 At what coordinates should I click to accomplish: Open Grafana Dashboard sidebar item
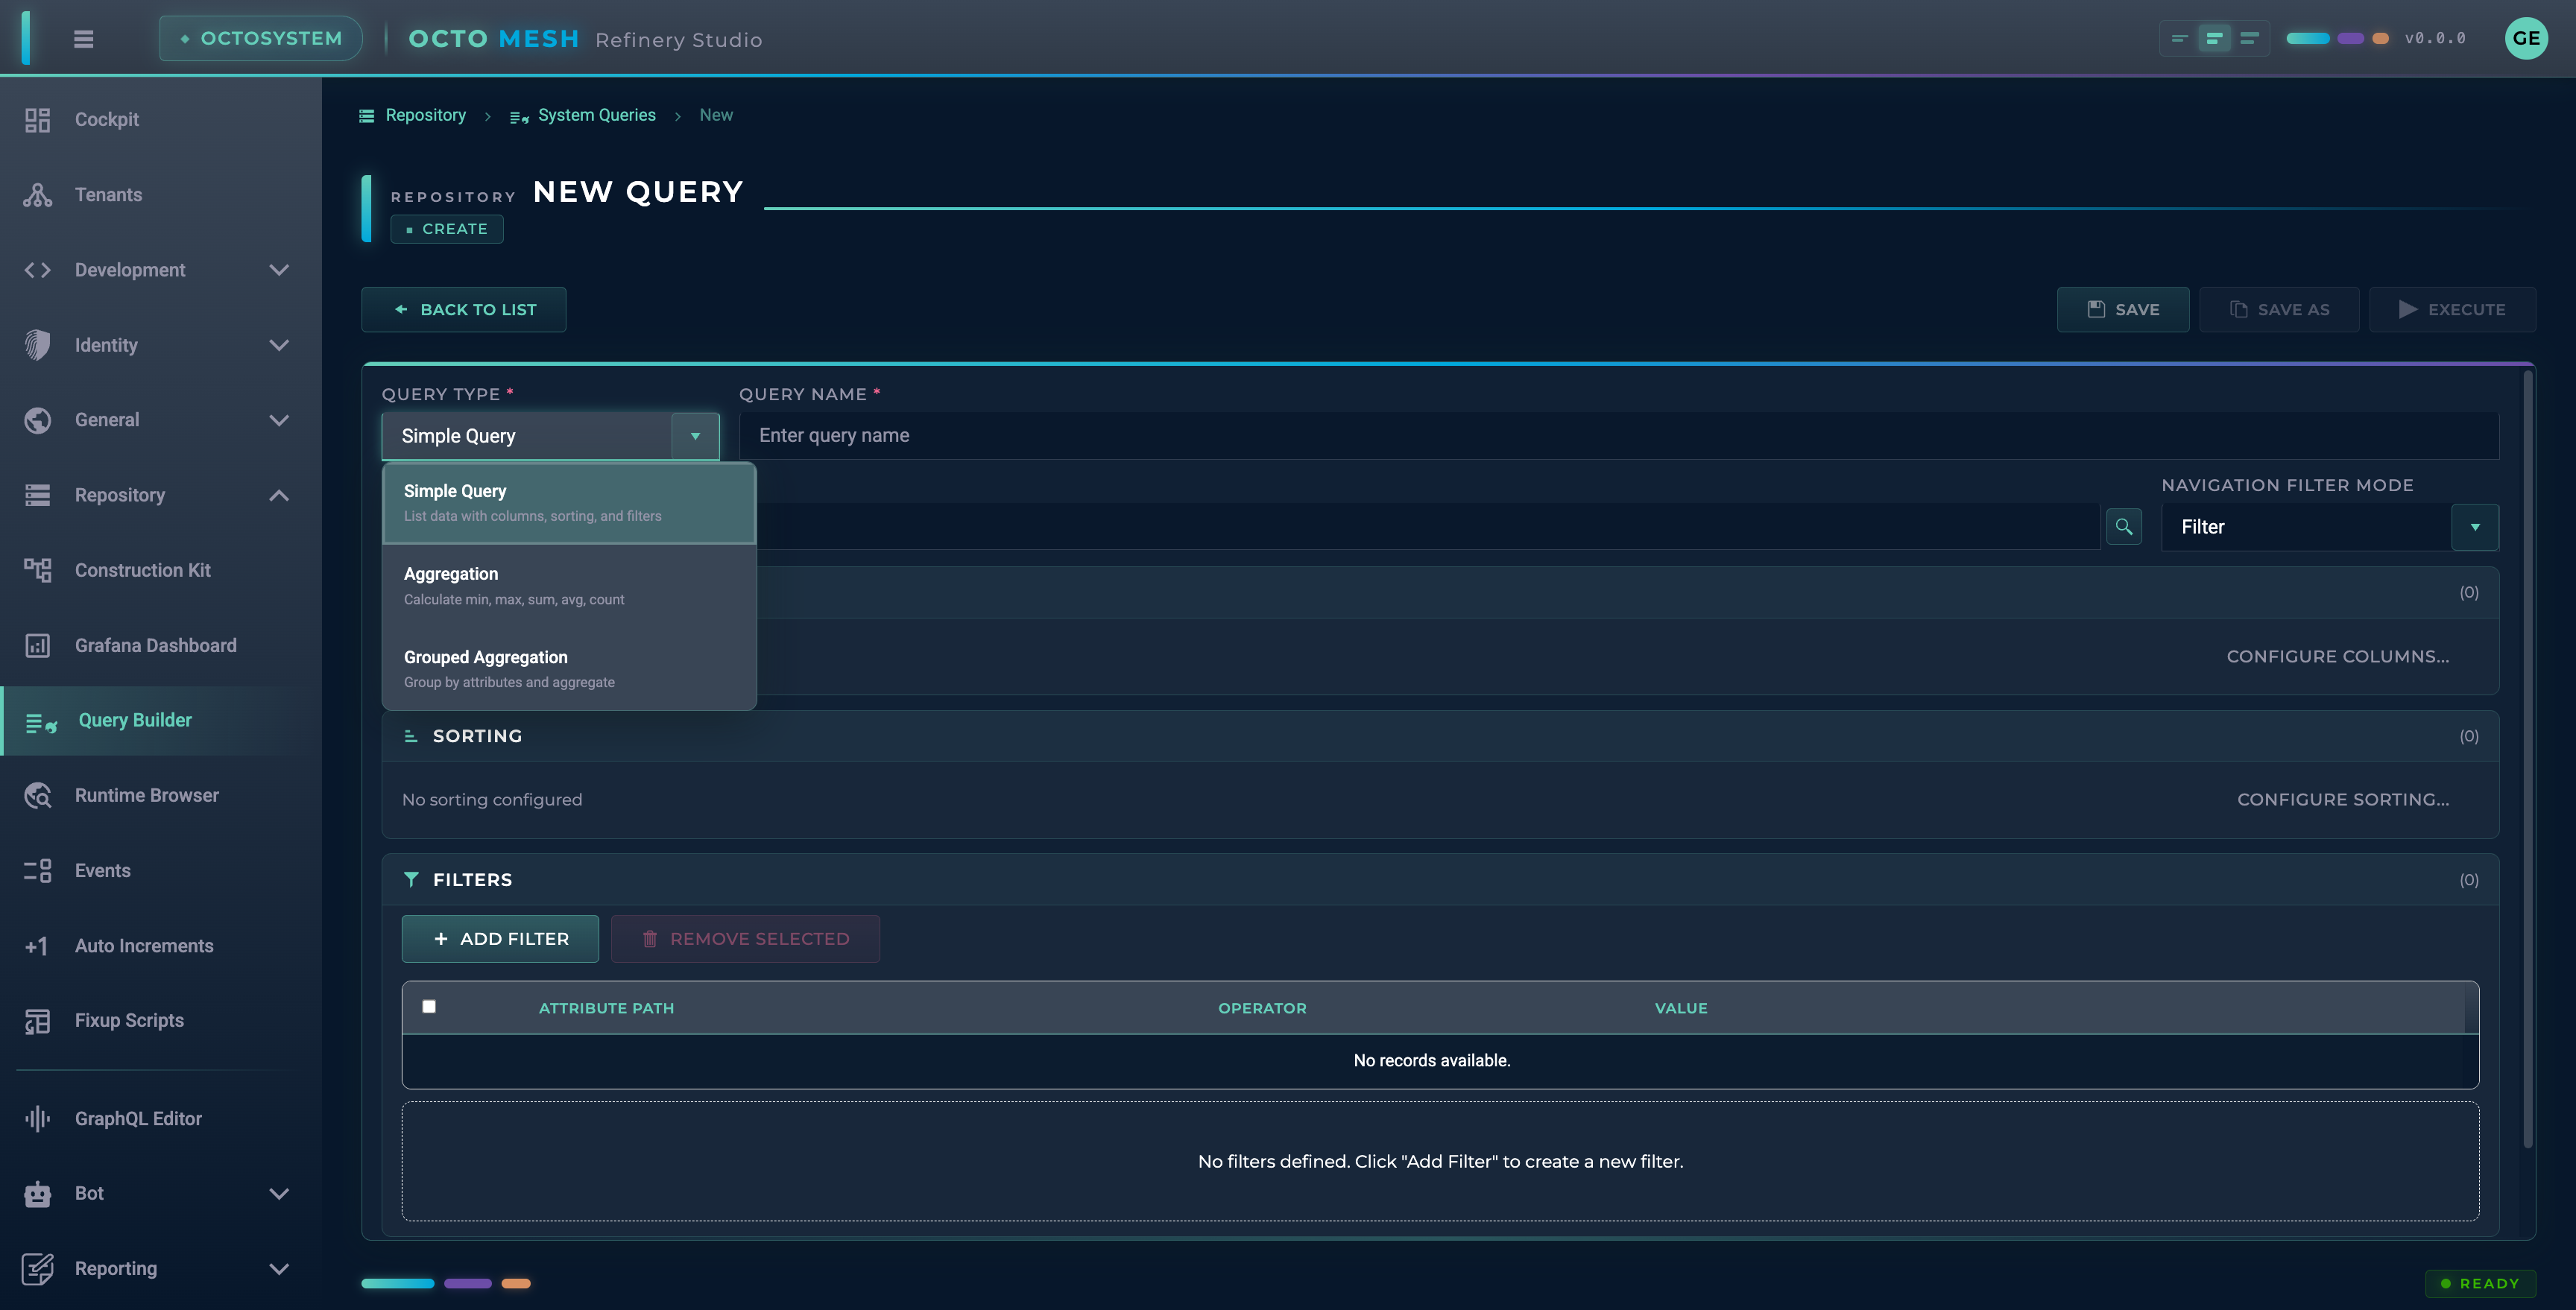tap(155, 646)
